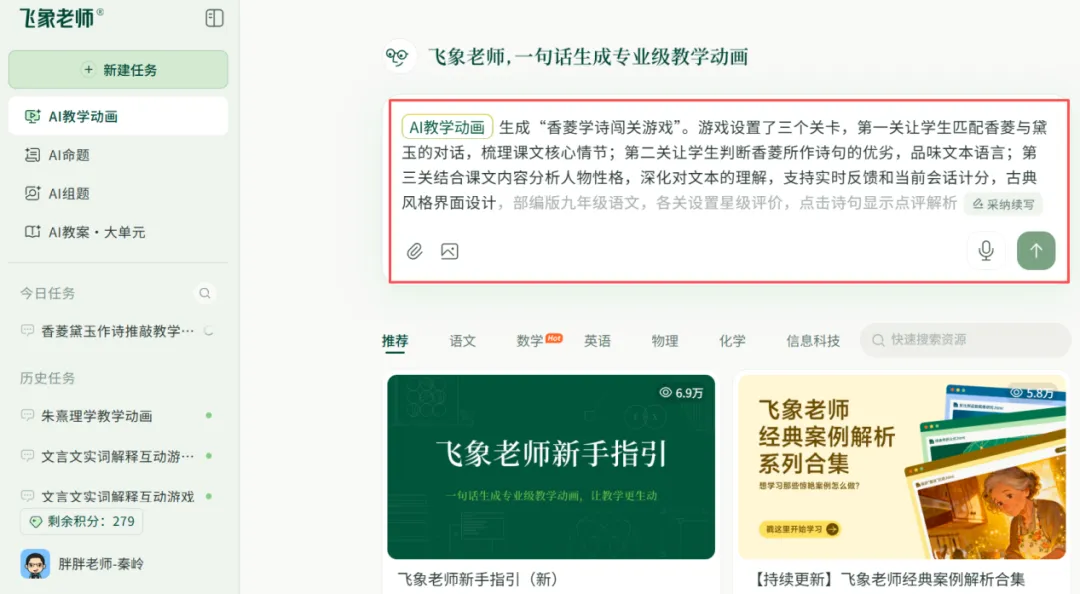This screenshot has width=1080, height=594.
Task: Switch to the 信息科技 tab
Action: [813, 340]
